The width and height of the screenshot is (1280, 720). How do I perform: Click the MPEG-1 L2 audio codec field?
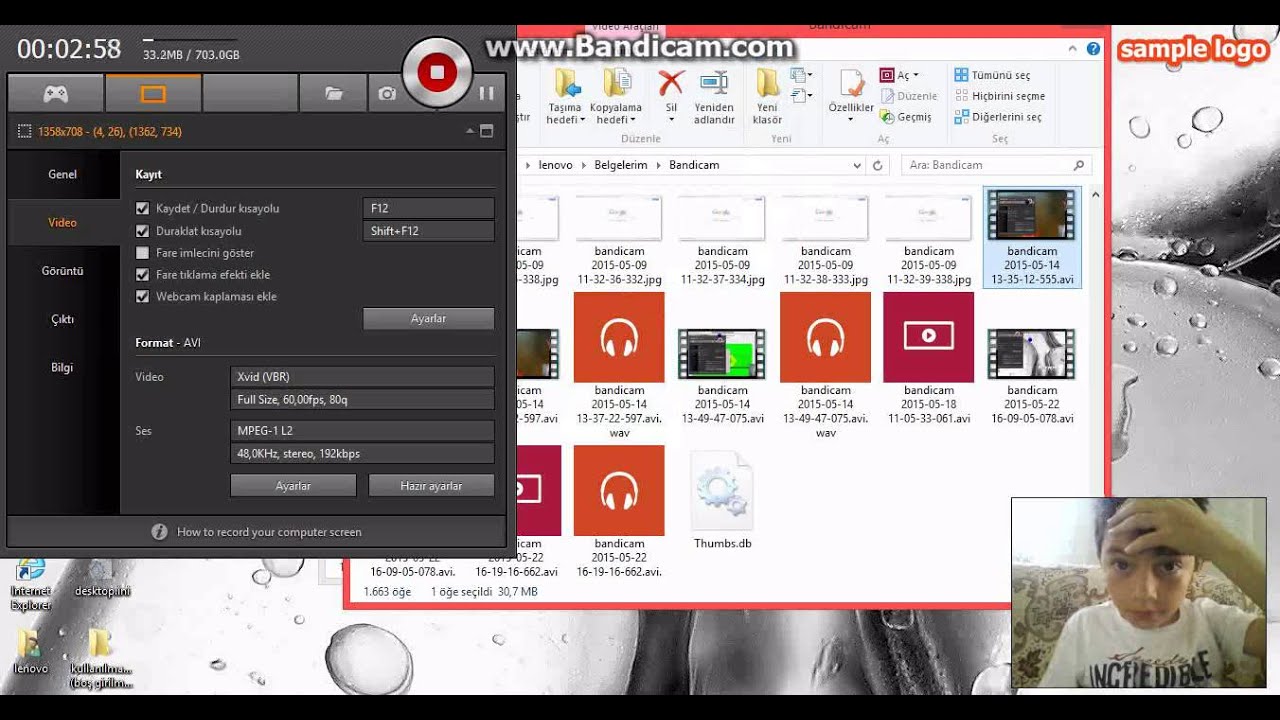(x=362, y=431)
